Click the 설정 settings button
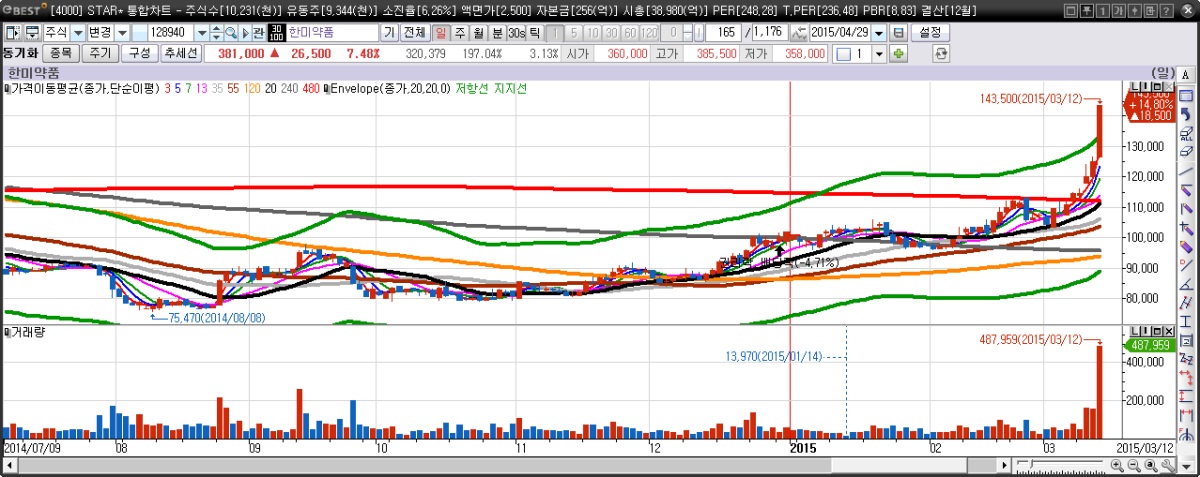Viewport: 1200px width, 477px height. point(930,32)
